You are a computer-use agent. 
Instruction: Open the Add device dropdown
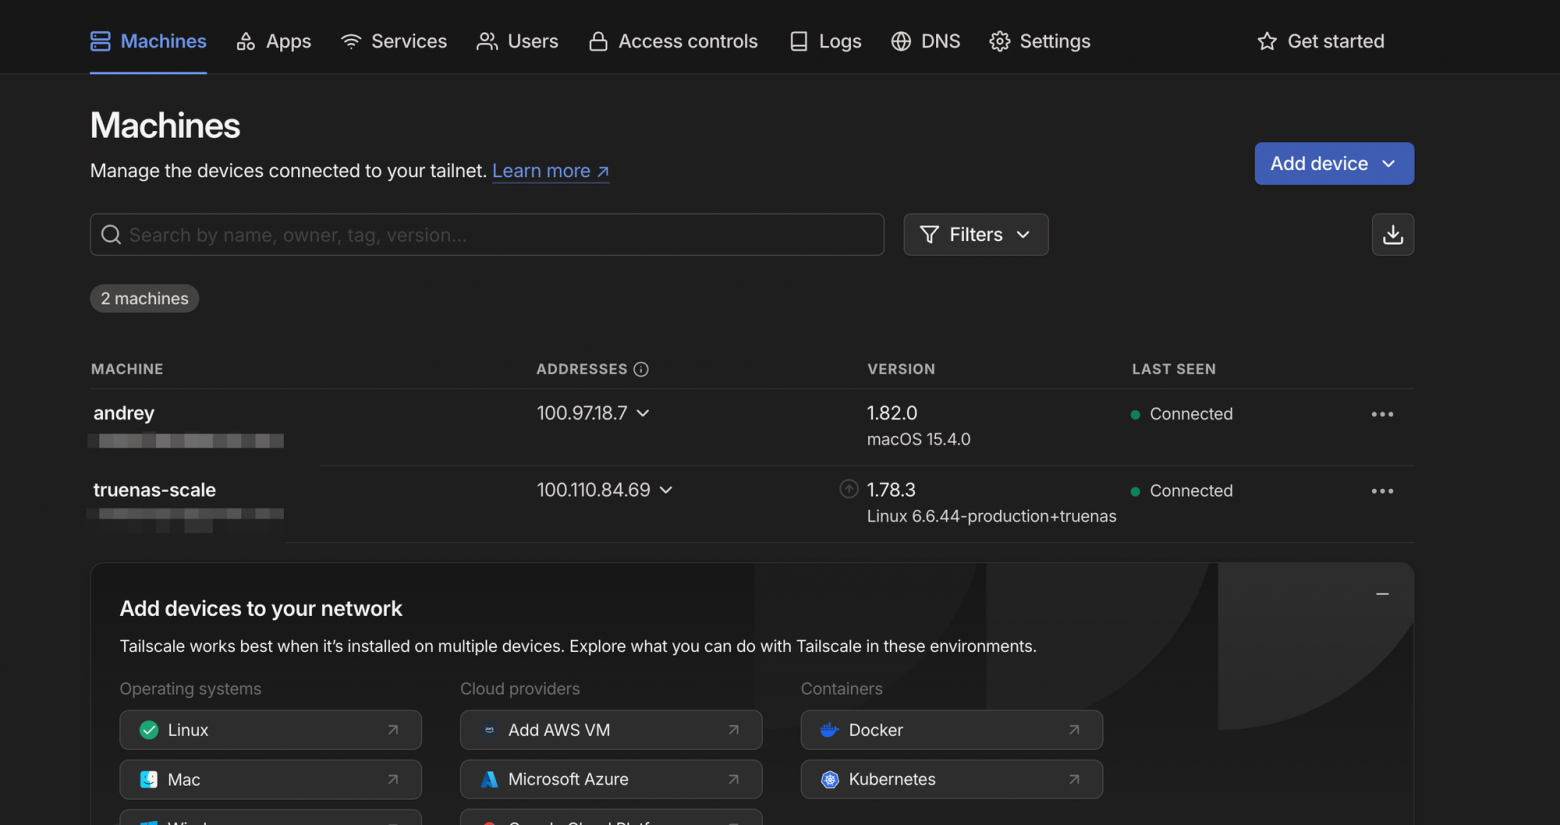(1334, 163)
